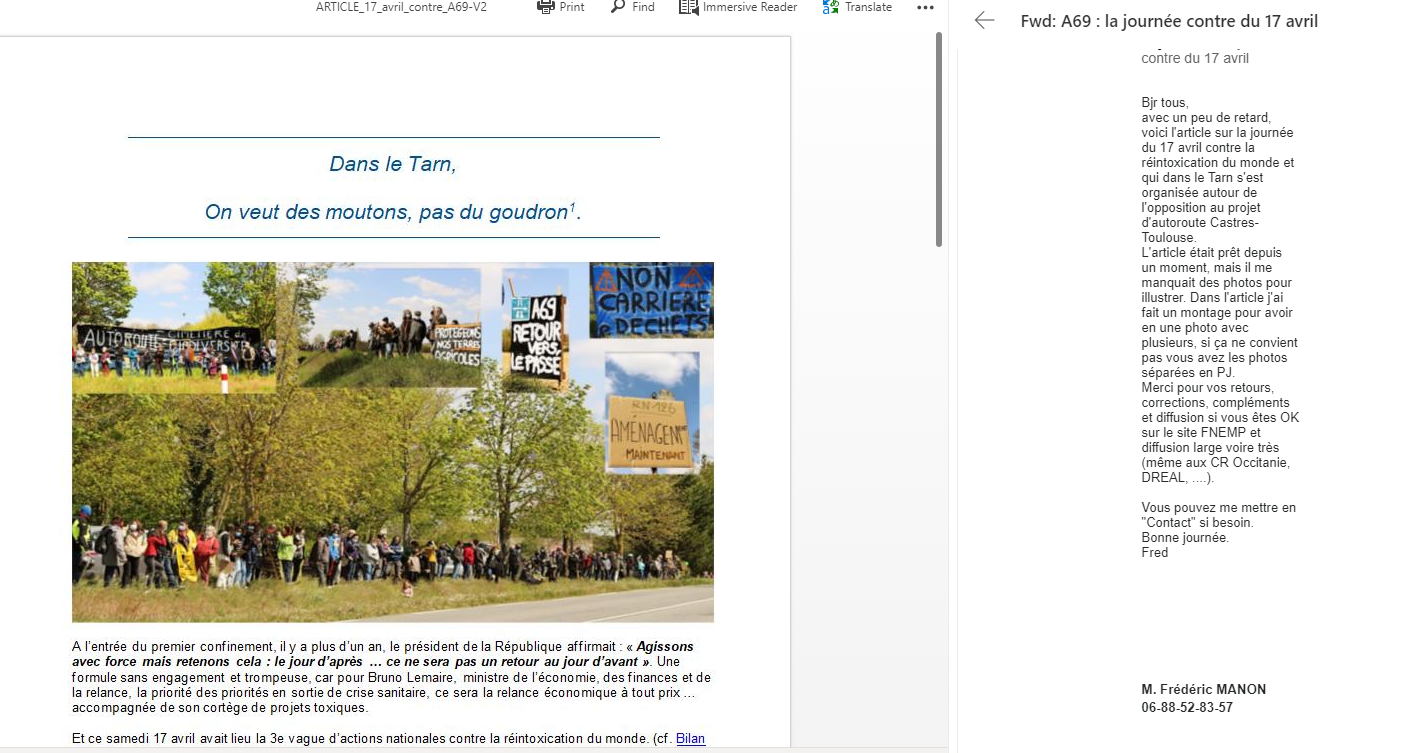
Task: Click the greeting 'Bjr tous,' in email
Action: (x=1165, y=103)
